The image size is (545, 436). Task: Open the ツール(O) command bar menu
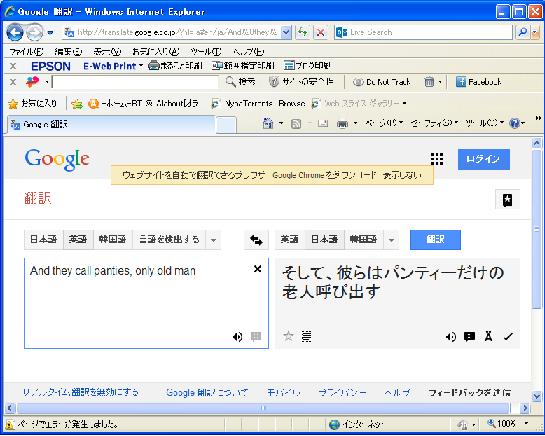tap(485, 123)
